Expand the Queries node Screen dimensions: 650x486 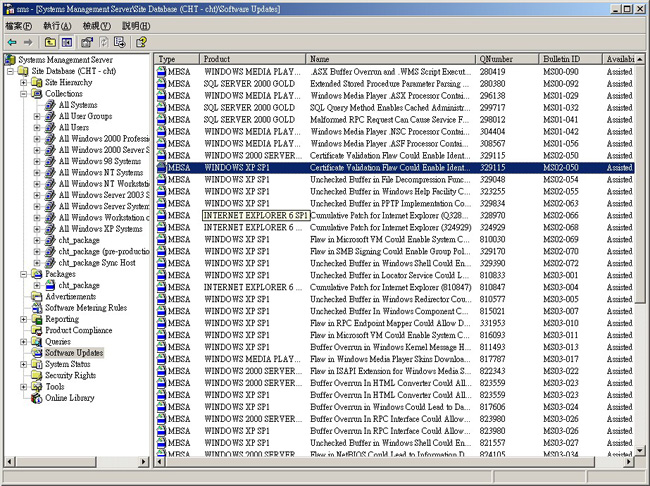point(24,342)
